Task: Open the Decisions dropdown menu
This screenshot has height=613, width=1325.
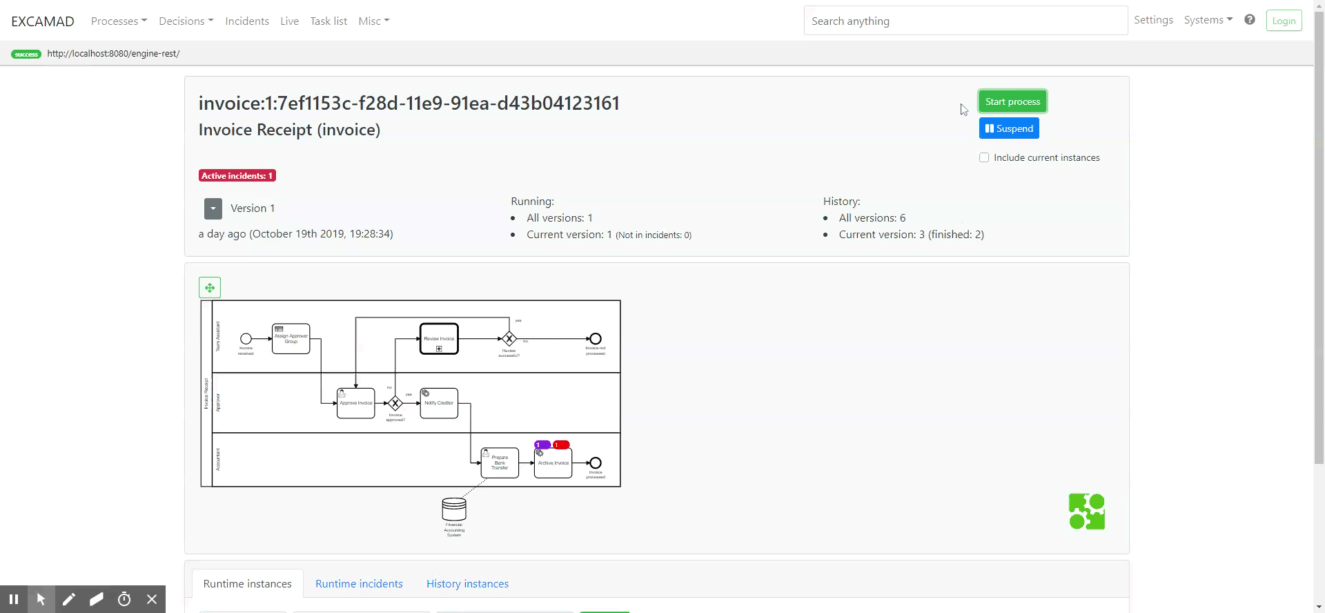Action: [x=186, y=21]
